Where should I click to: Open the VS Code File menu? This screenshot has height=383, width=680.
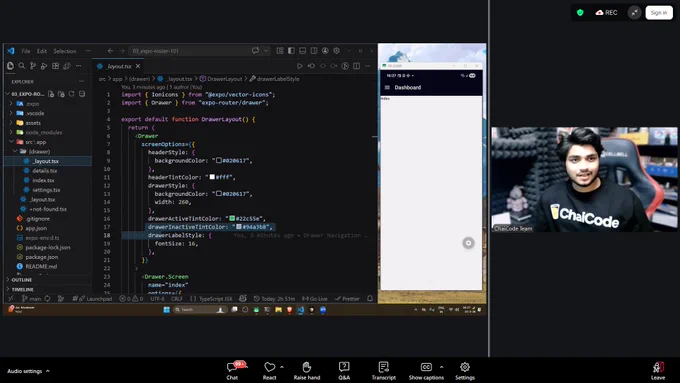tap(26, 51)
